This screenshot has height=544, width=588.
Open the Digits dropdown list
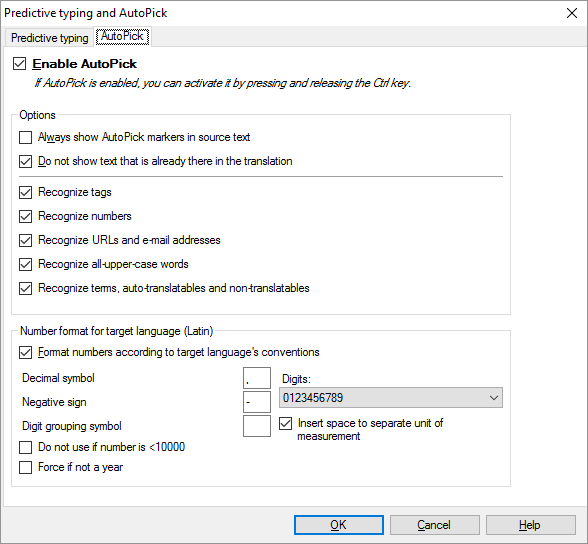click(x=391, y=398)
